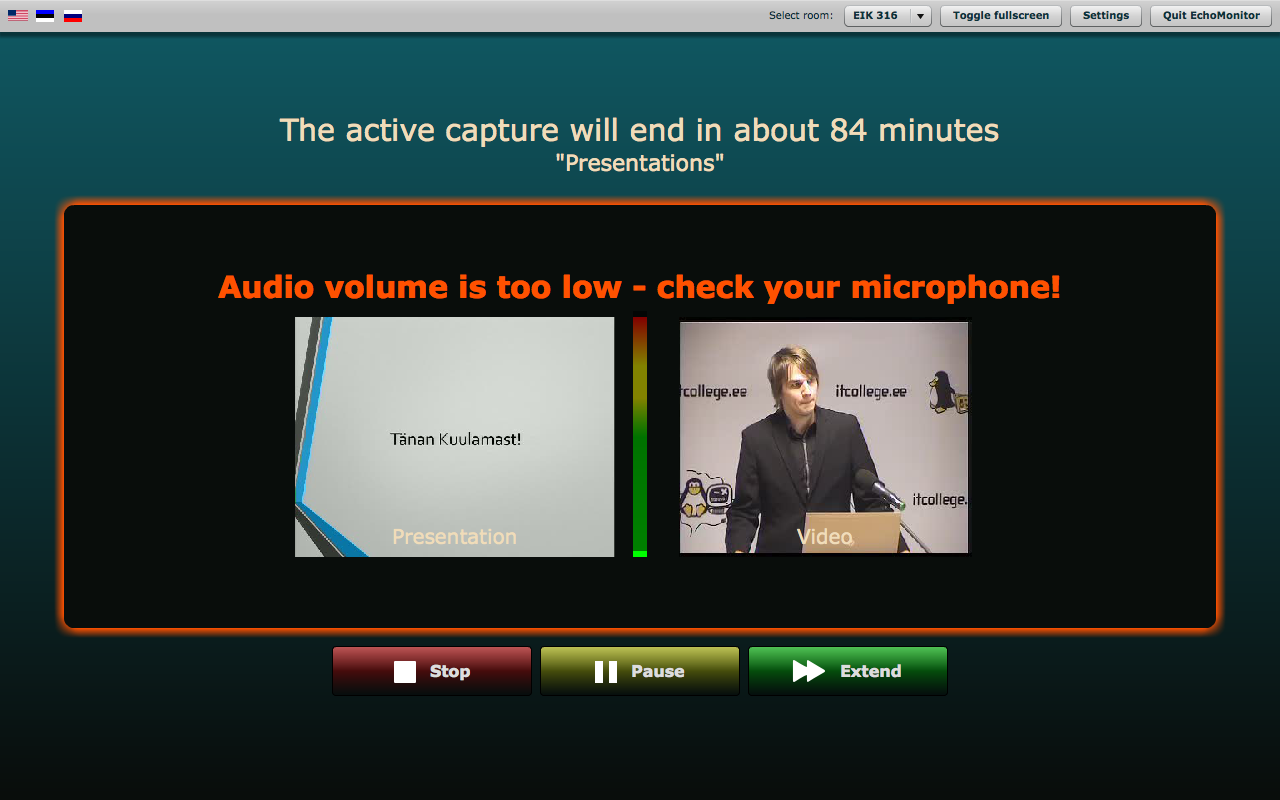Switch language using the US flag

[x=17, y=16]
